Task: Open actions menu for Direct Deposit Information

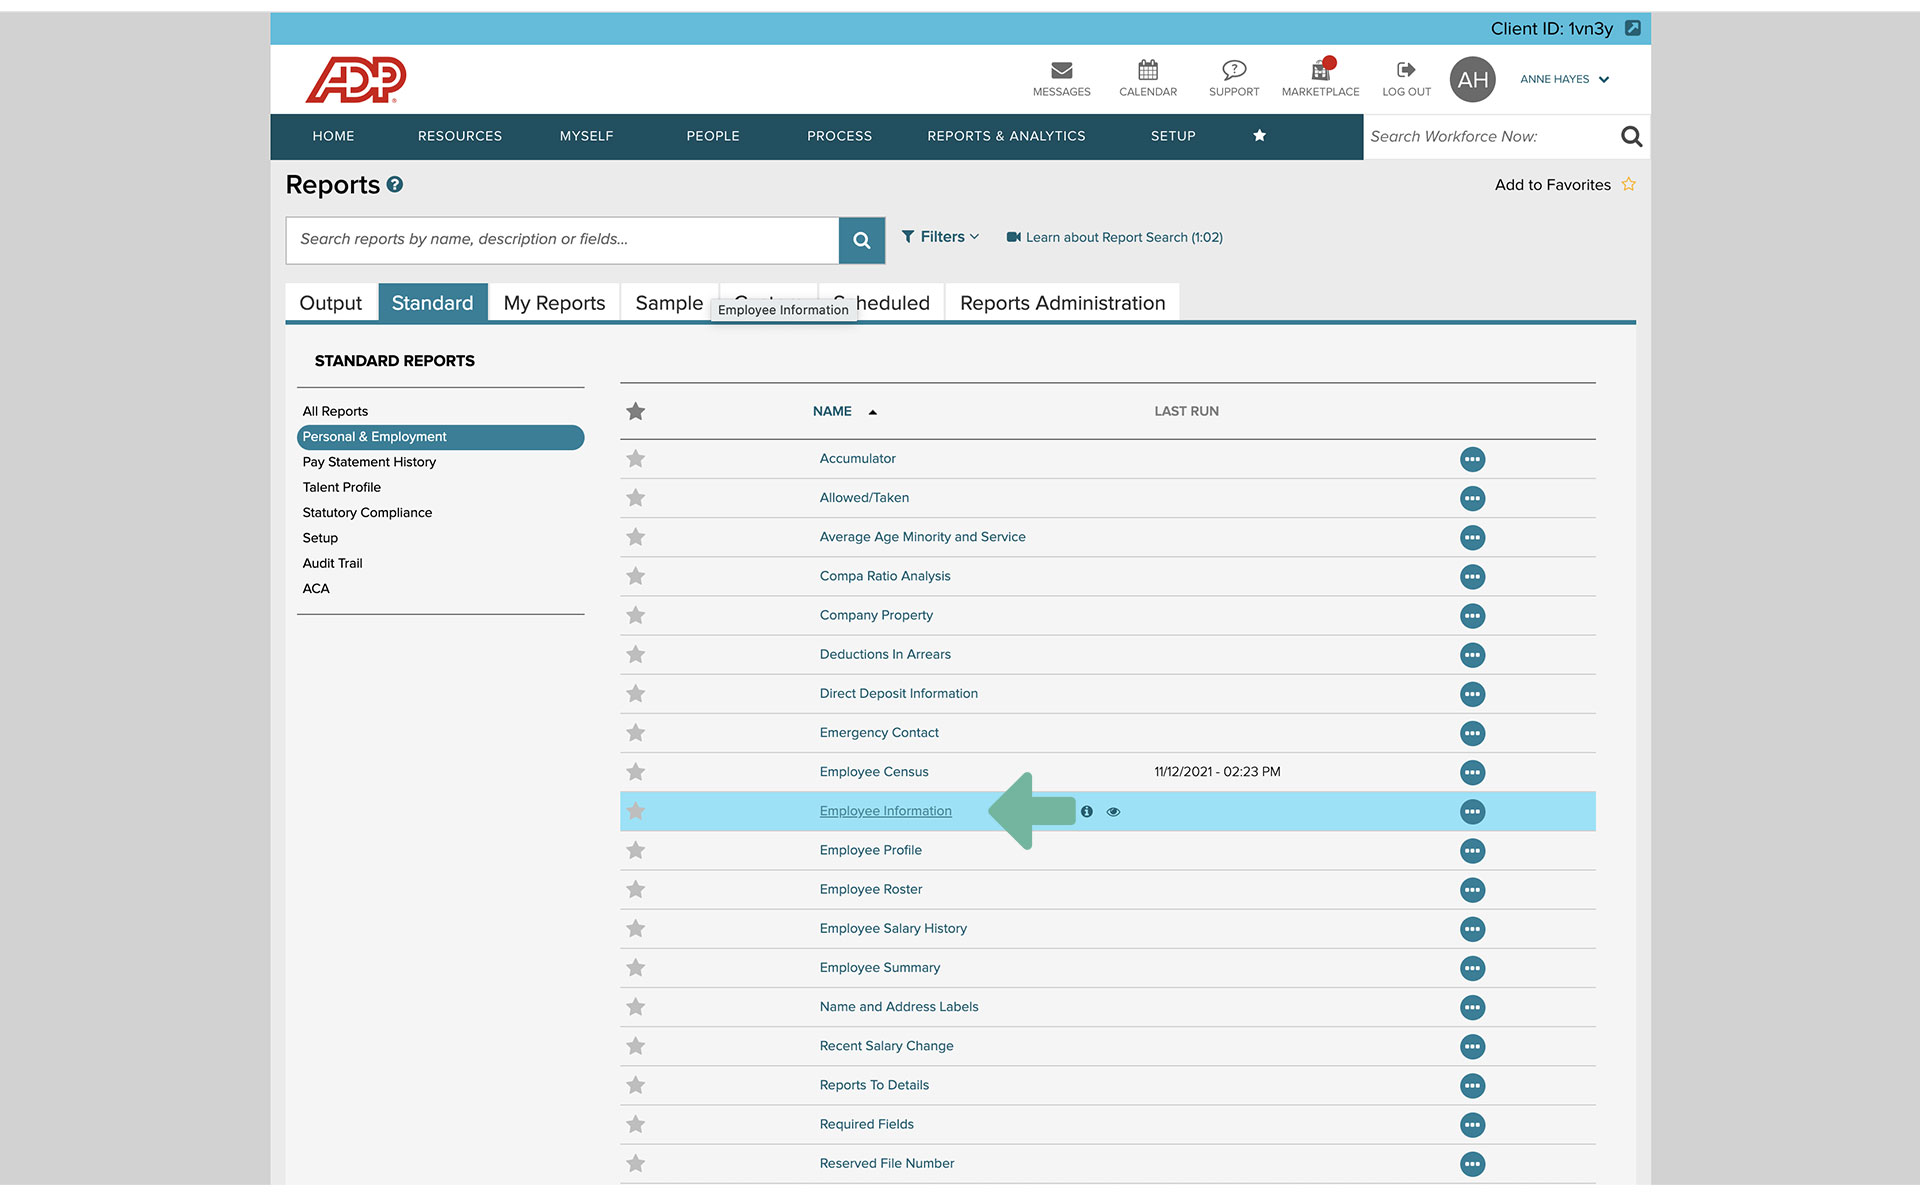Action: tap(1472, 694)
